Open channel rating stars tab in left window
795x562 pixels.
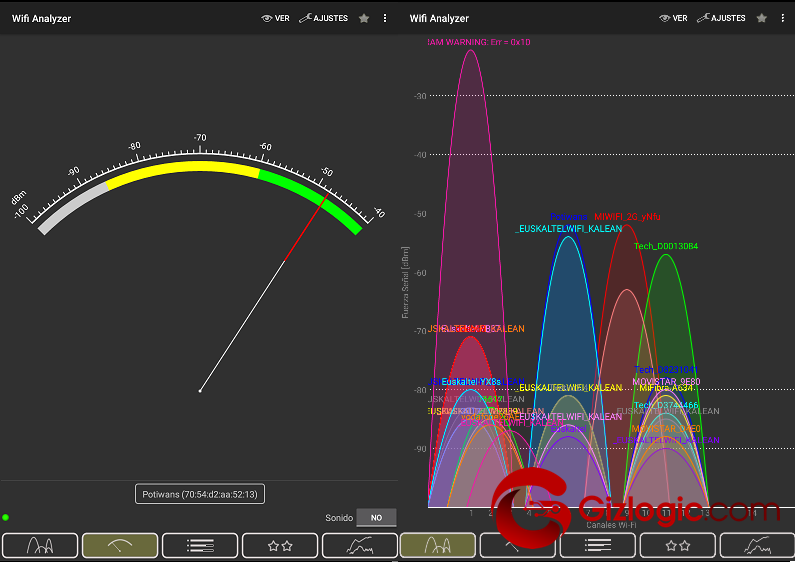click(280, 545)
